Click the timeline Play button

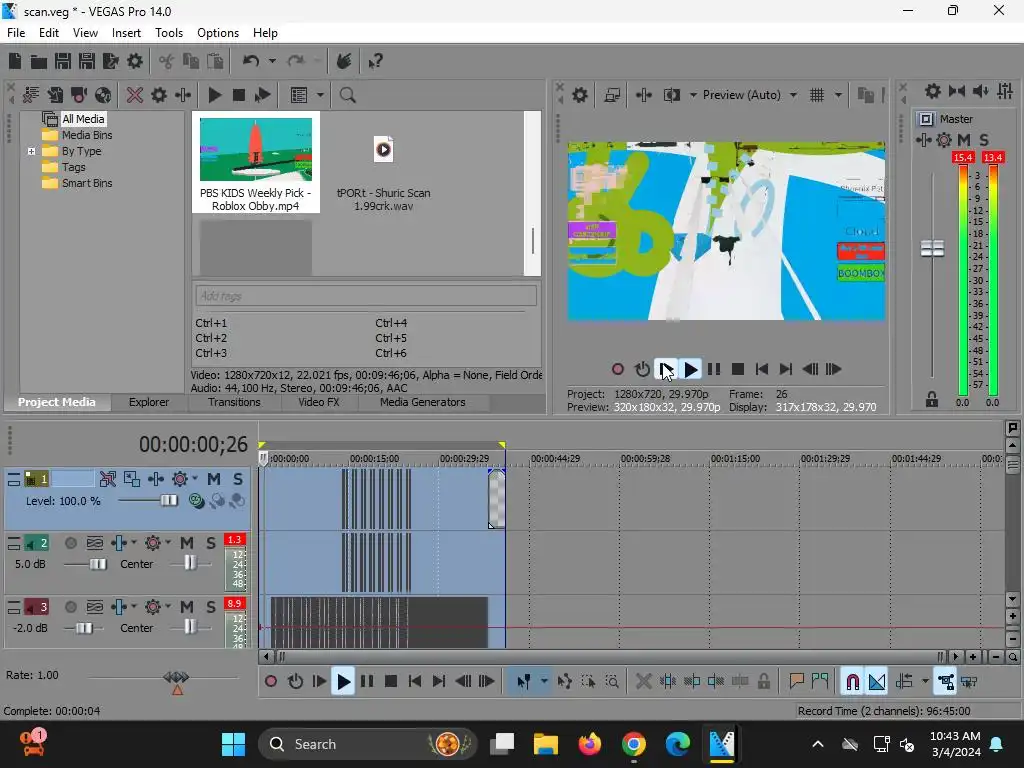(x=343, y=682)
